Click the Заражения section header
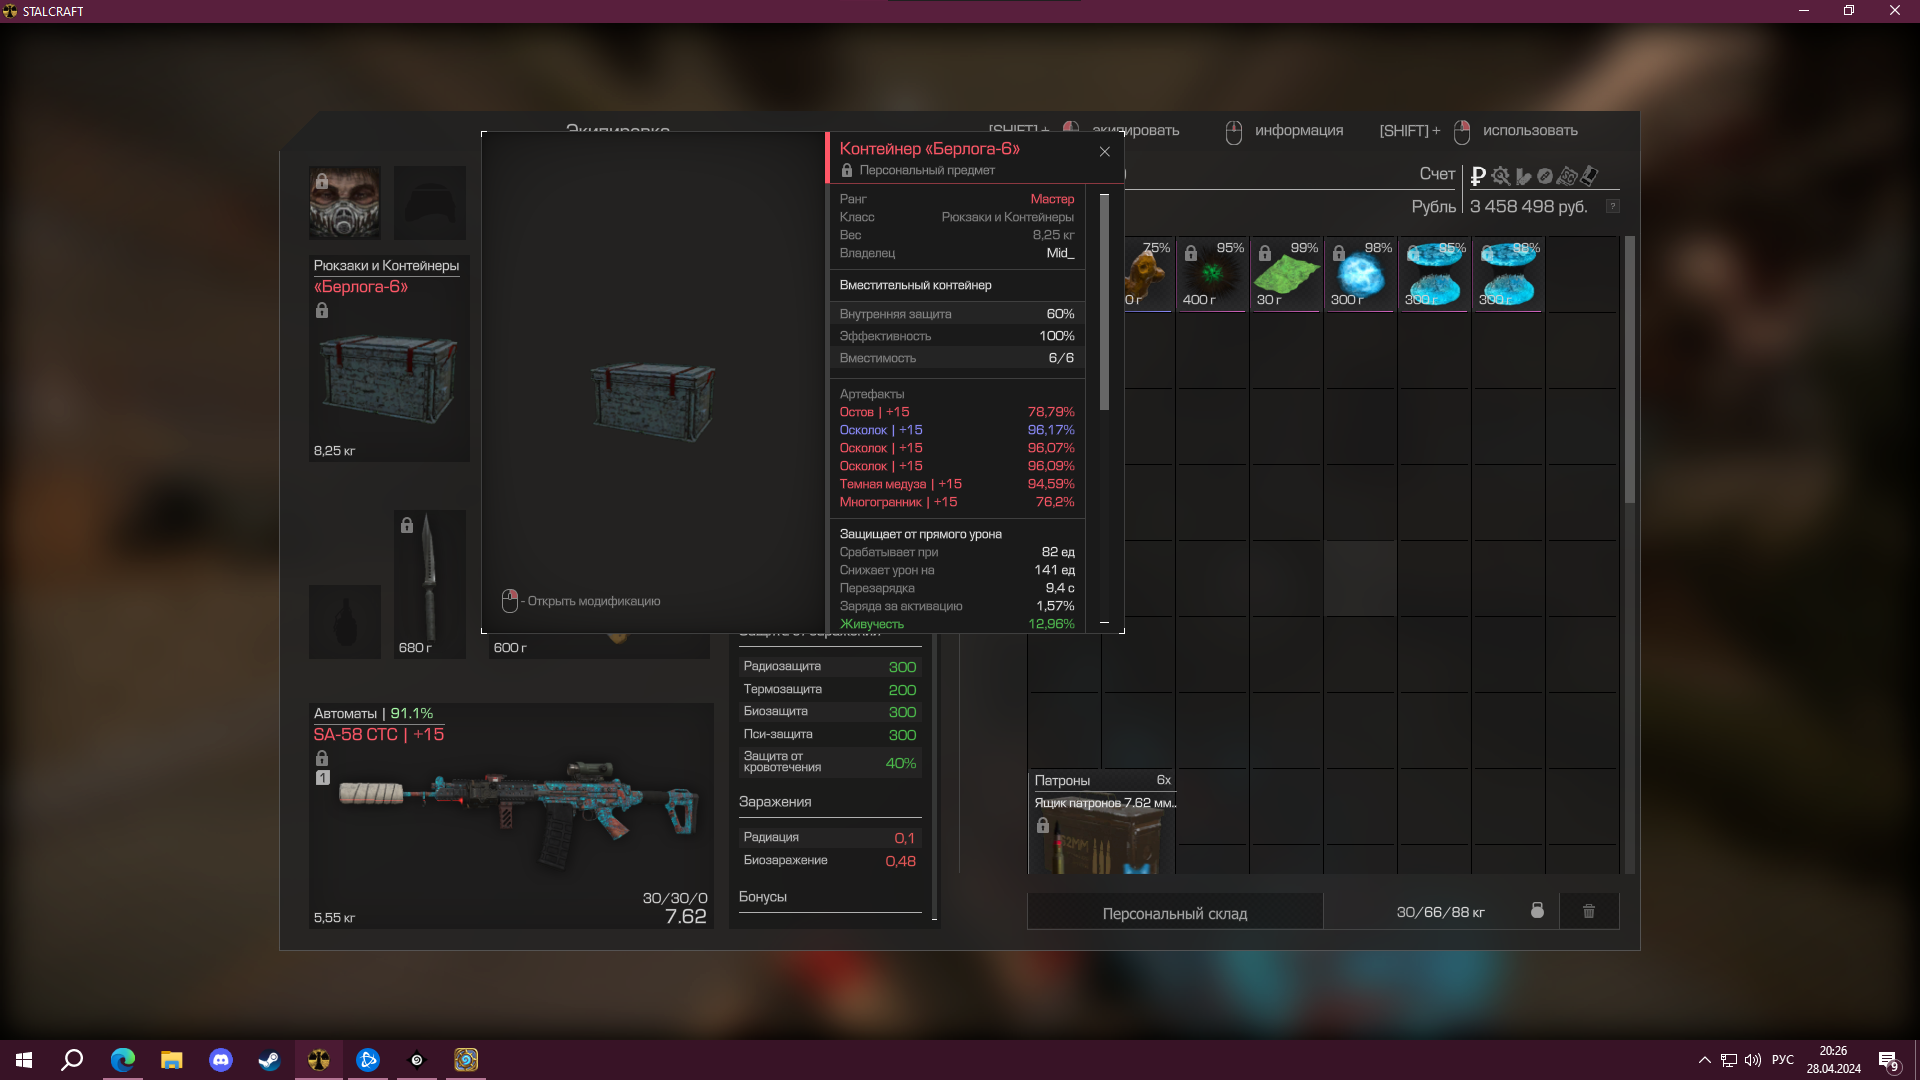This screenshot has width=1920, height=1080. click(775, 802)
